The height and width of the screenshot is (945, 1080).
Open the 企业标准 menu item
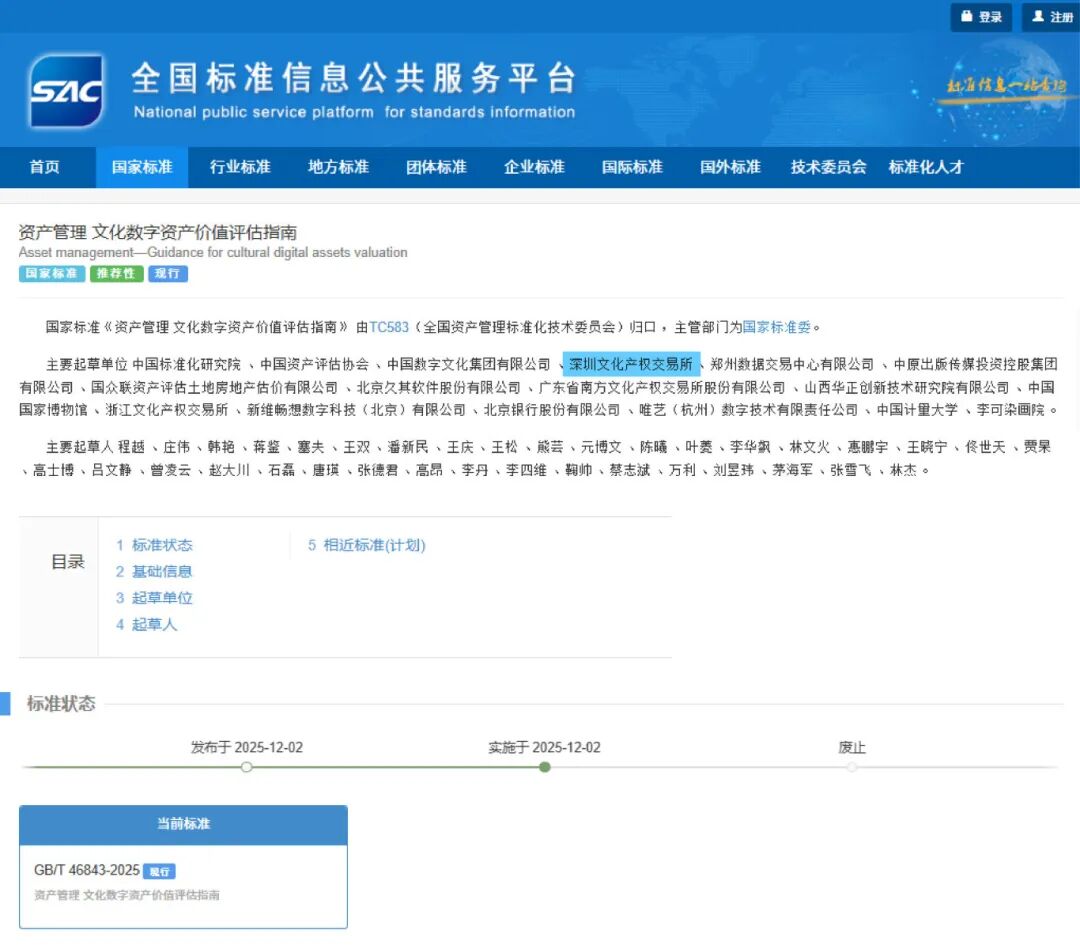(x=534, y=167)
